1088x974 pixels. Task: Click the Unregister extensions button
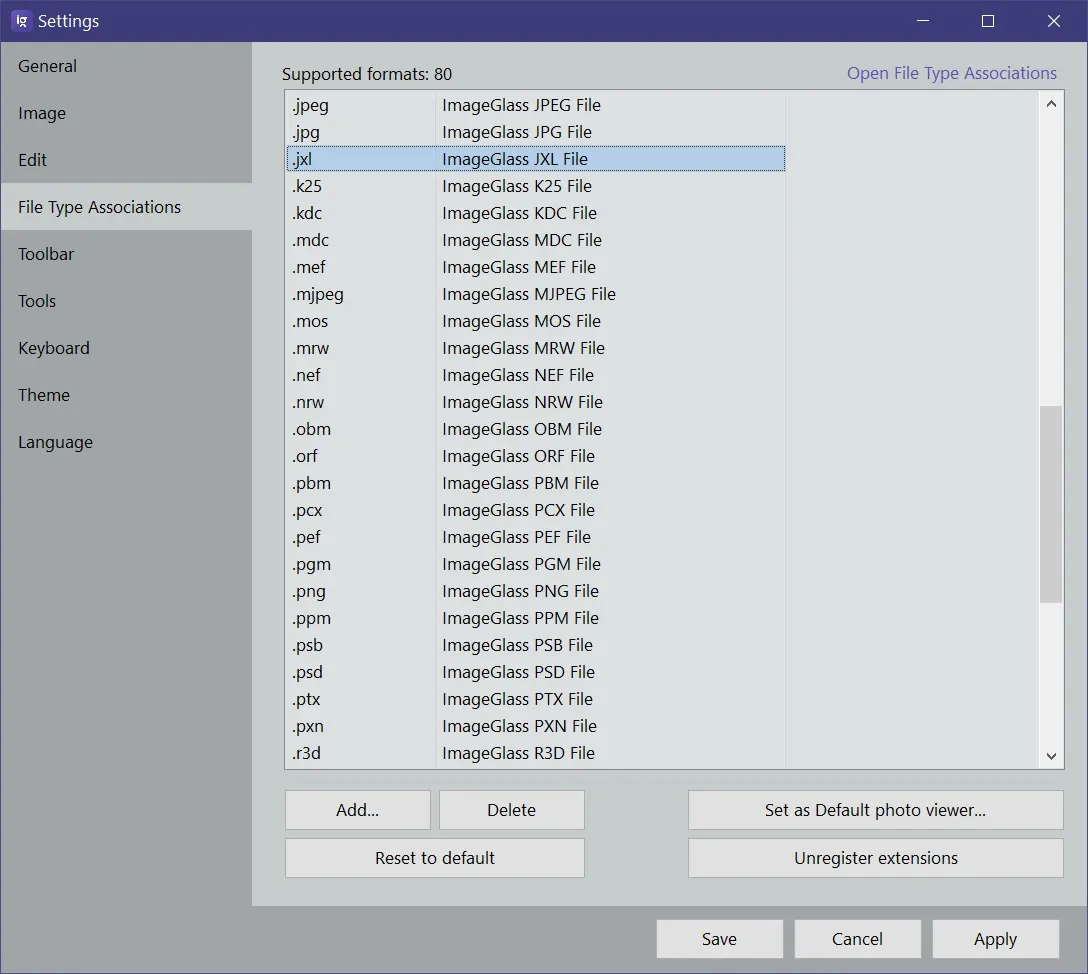click(876, 858)
